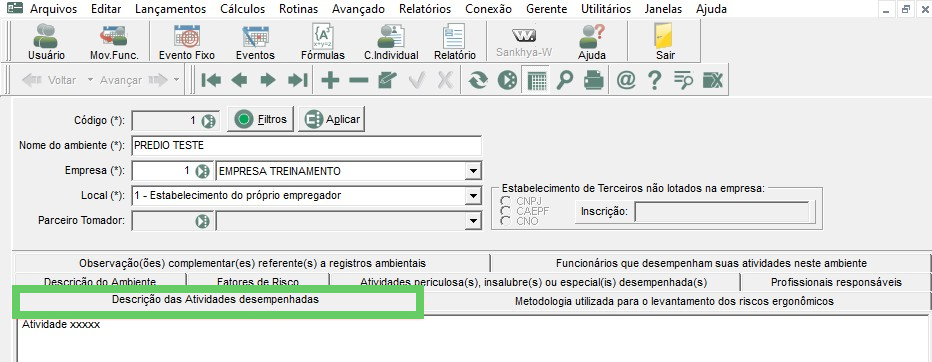Click the Código lookup arrow icon
This screenshot has width=932, height=362.
pyautogui.click(x=208, y=121)
